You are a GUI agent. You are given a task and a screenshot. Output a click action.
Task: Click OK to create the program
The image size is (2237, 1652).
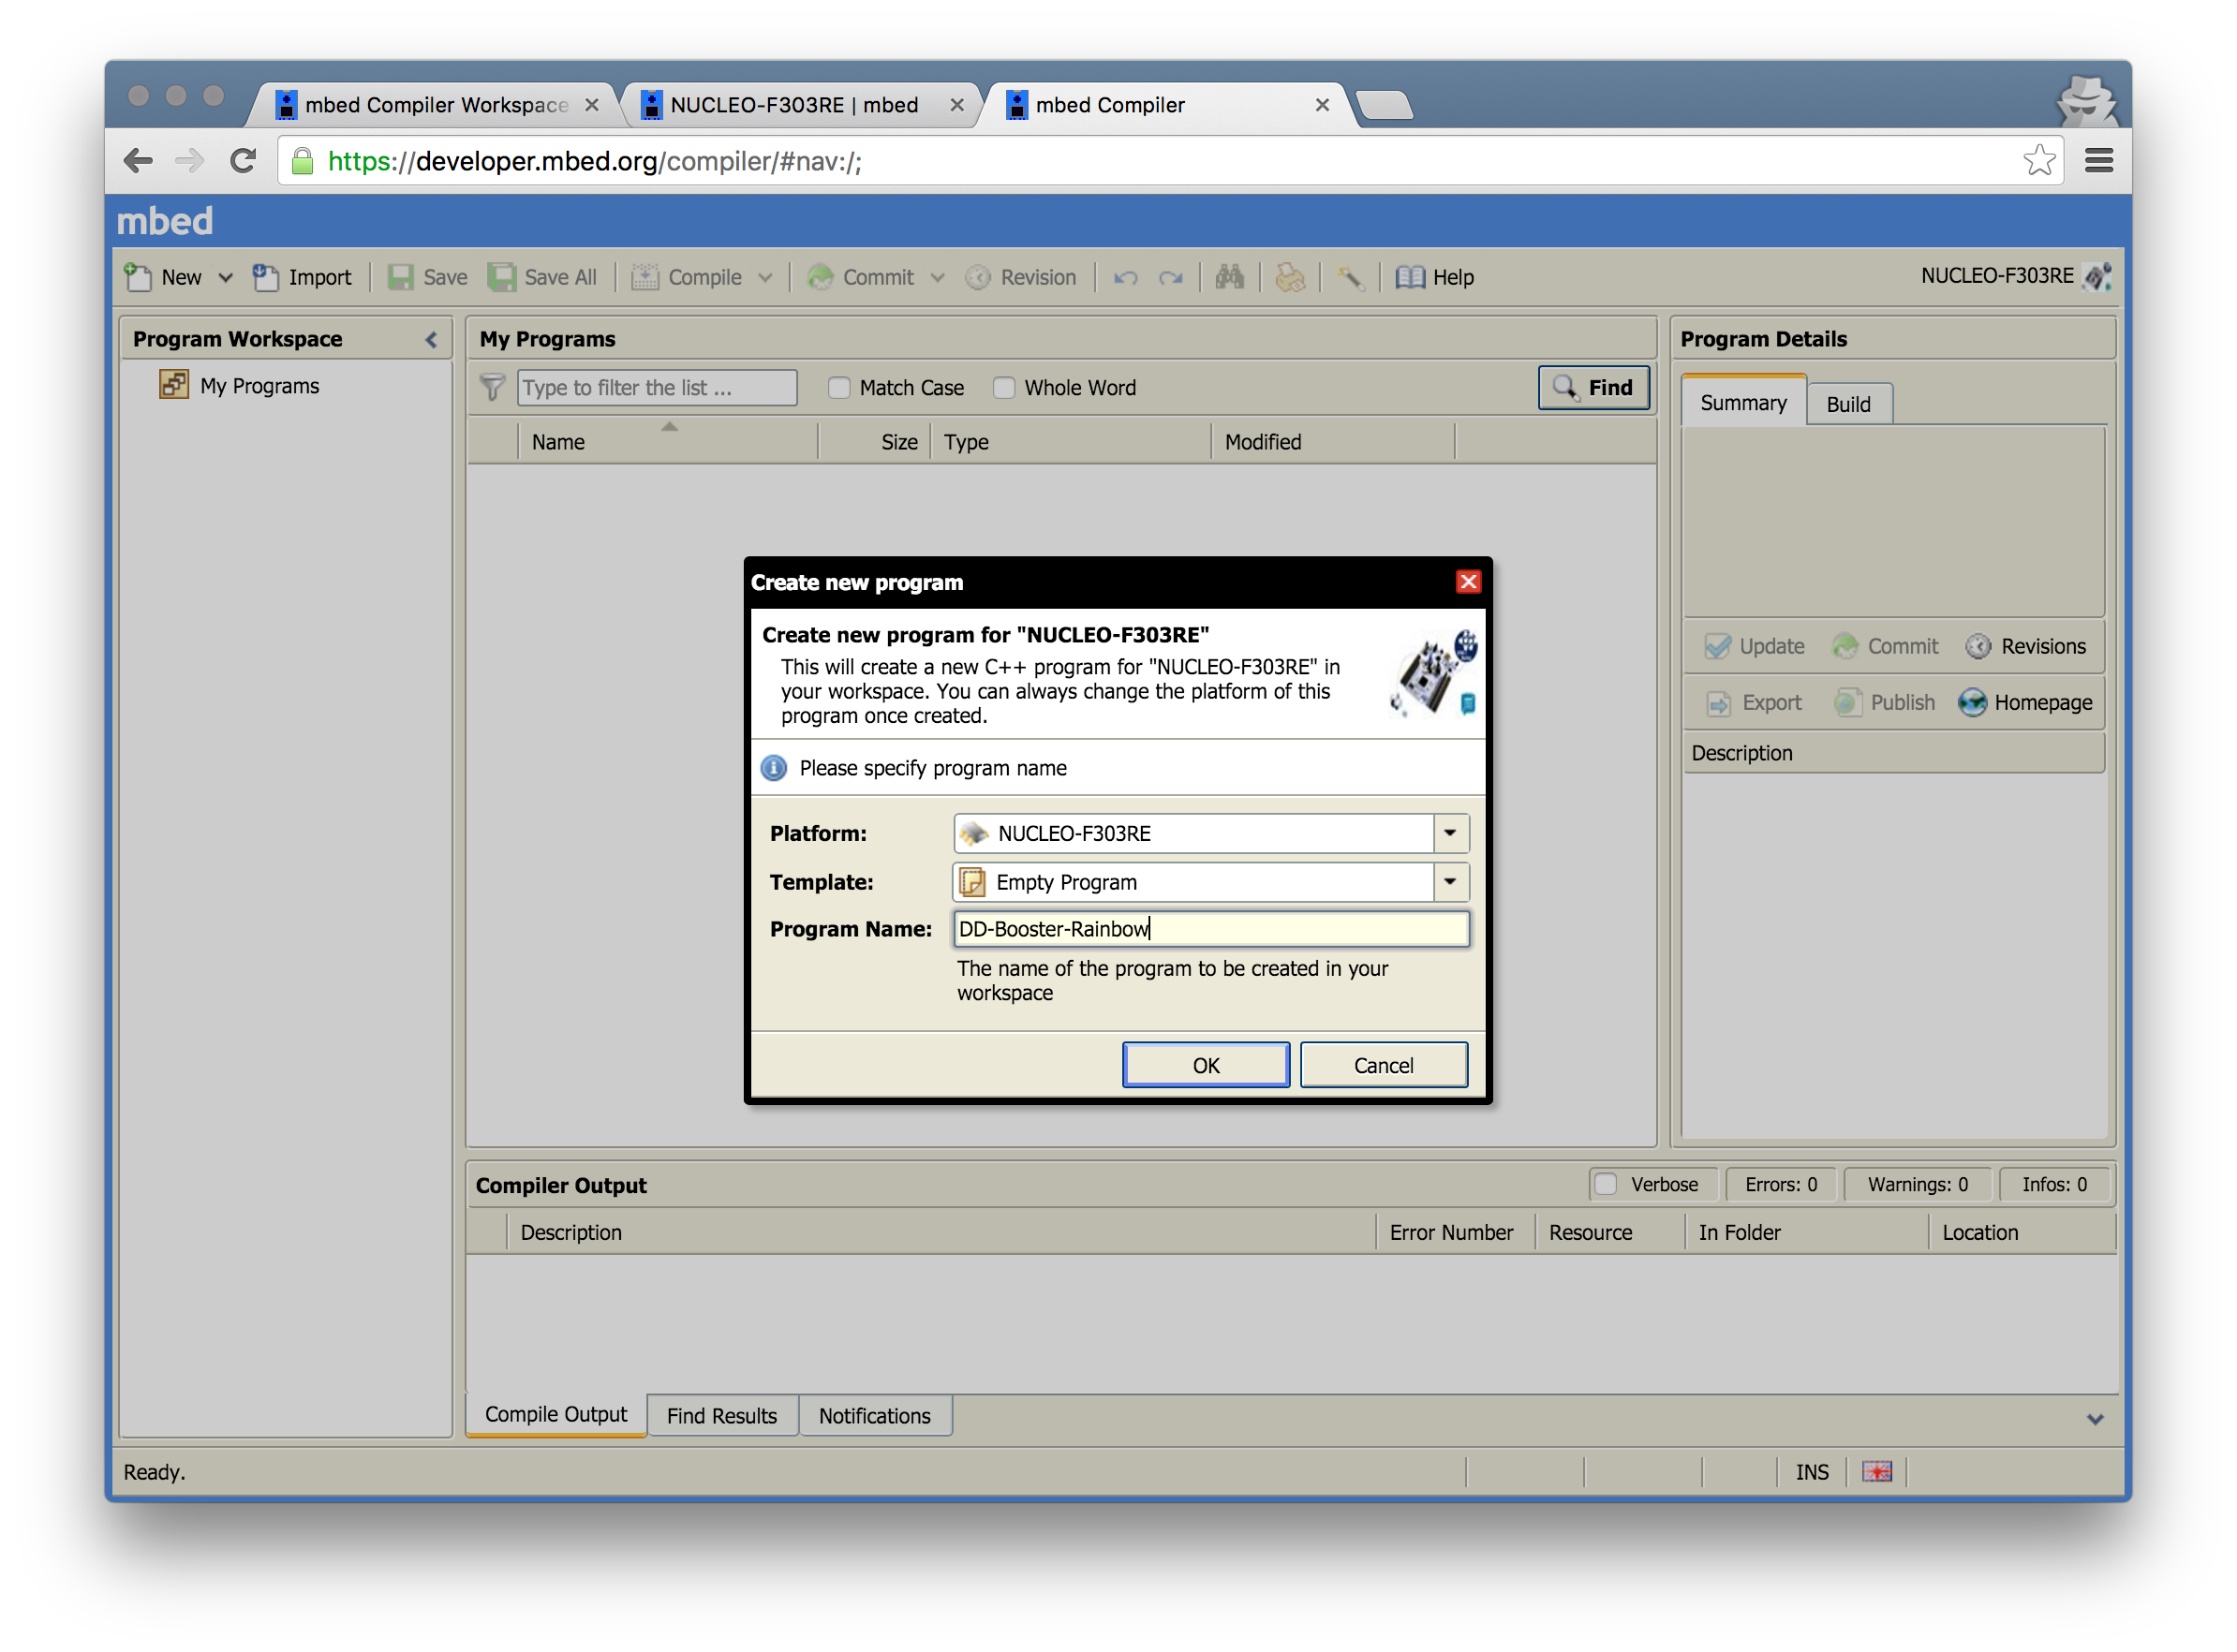[1206, 1065]
